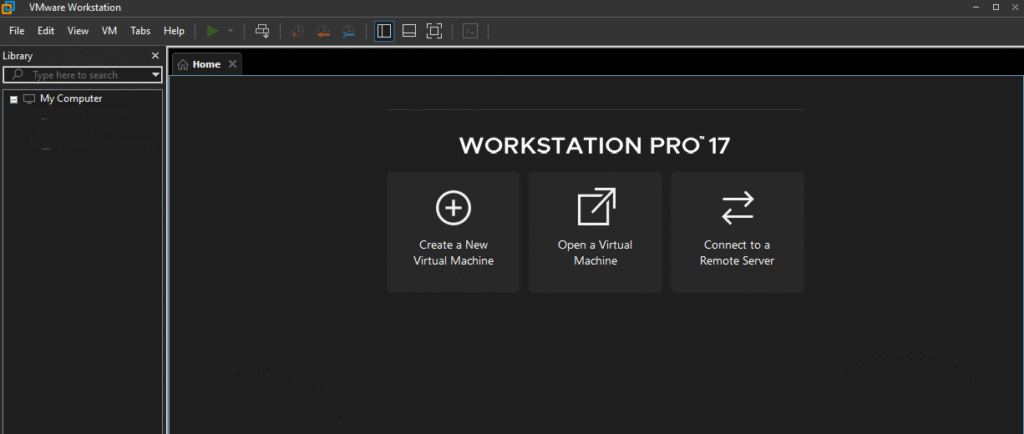Close the Home tab
The image size is (1024, 434).
point(232,64)
